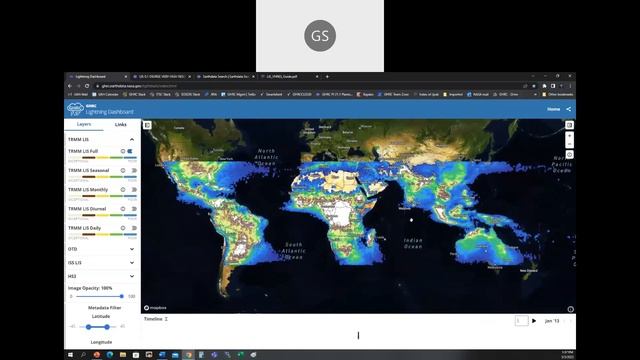640x360 pixels.
Task: Select the LIS_VHRES_Guide.pdf browser tab
Action: 289,76
